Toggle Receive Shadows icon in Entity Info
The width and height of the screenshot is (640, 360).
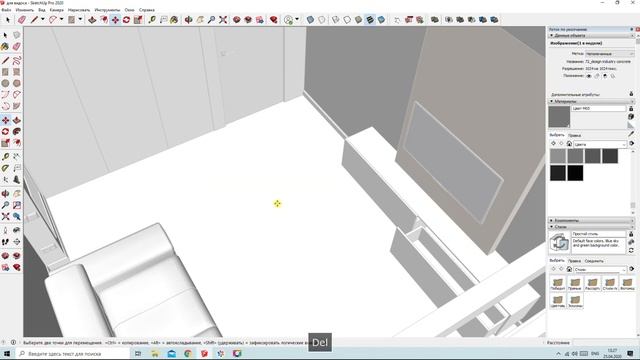click(x=605, y=76)
